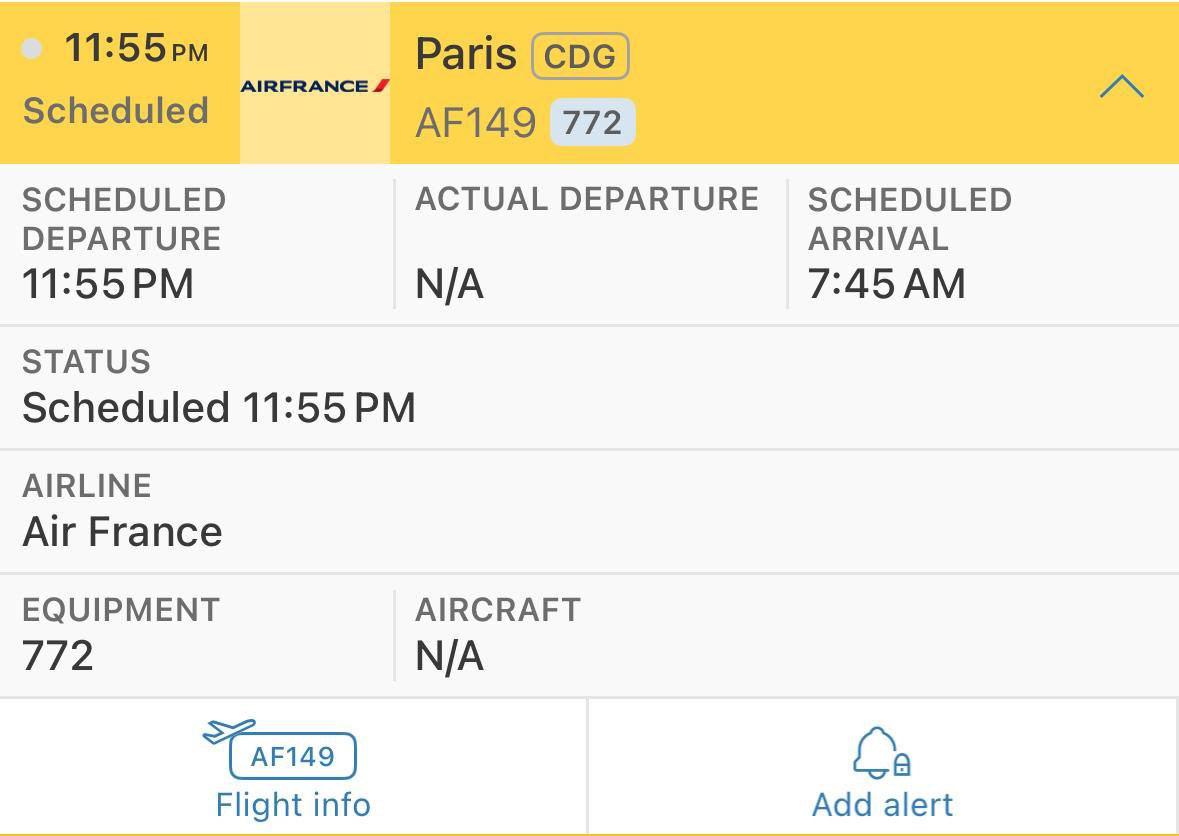The height and width of the screenshot is (836, 1179).
Task: Click the Air France logo
Action: 314,86
